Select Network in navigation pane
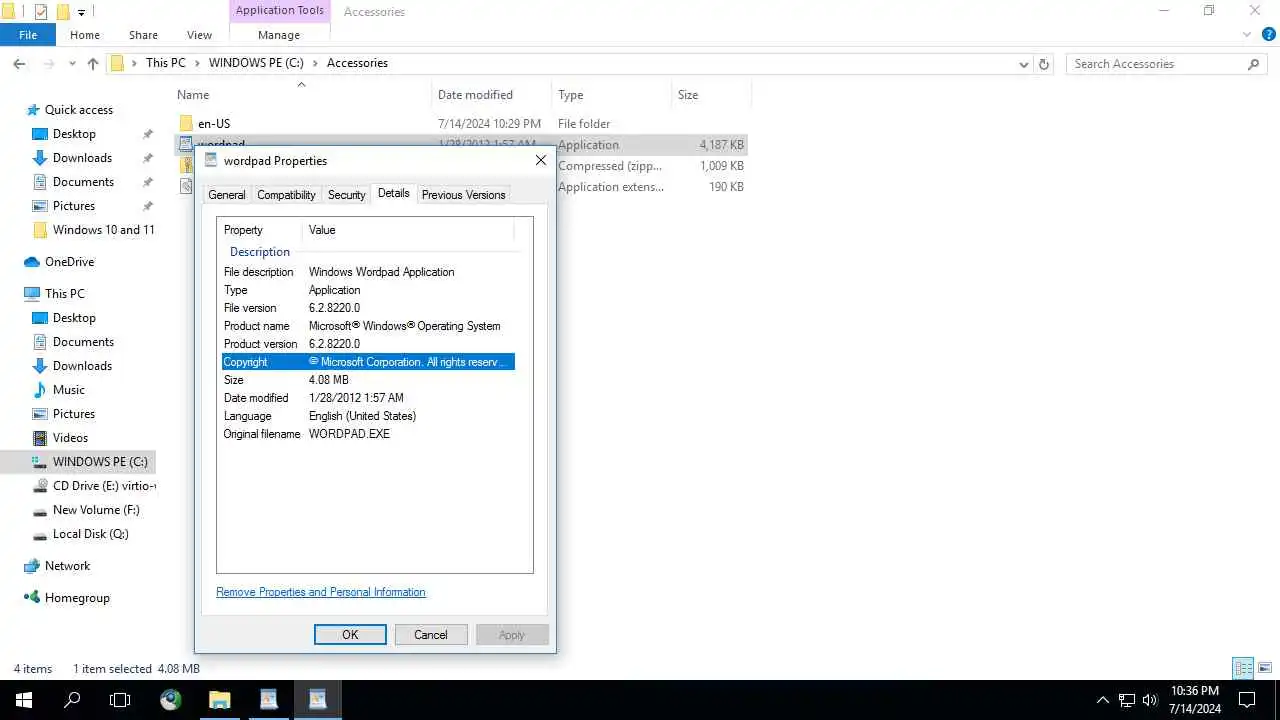 coord(67,566)
